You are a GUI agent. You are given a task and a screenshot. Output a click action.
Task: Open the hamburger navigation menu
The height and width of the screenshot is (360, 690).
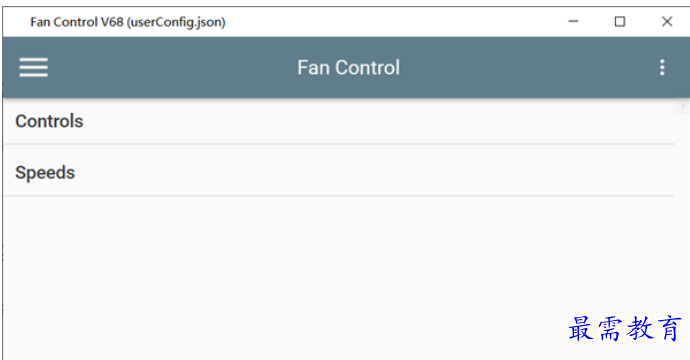[x=33, y=67]
